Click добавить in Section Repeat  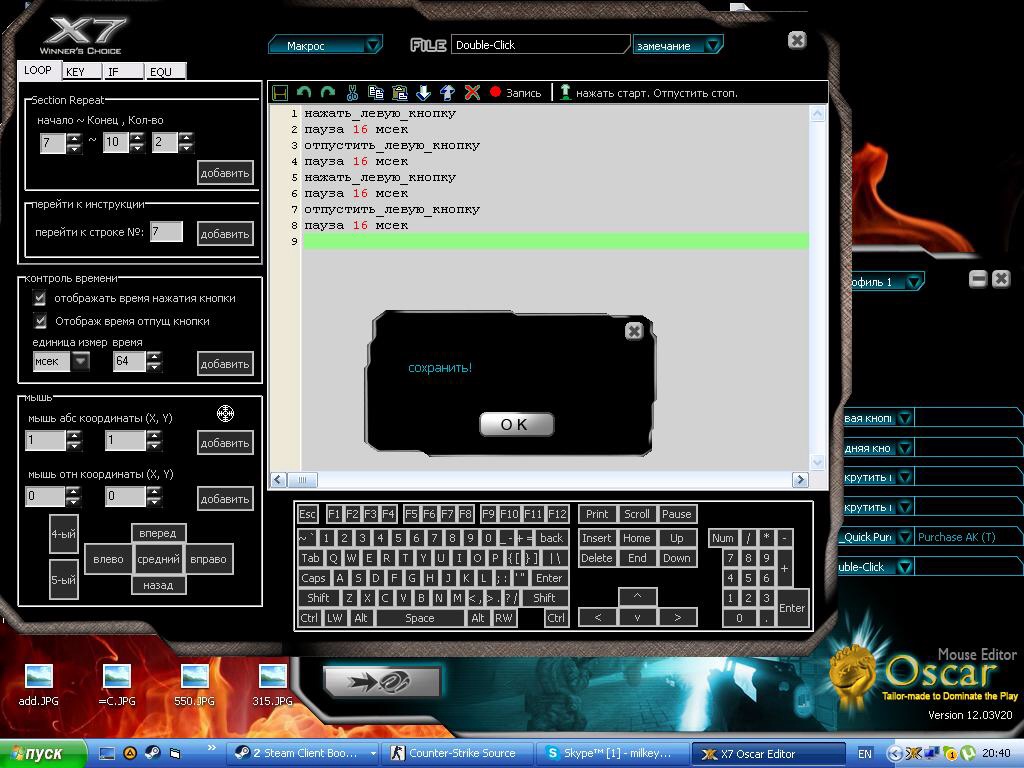(225, 173)
